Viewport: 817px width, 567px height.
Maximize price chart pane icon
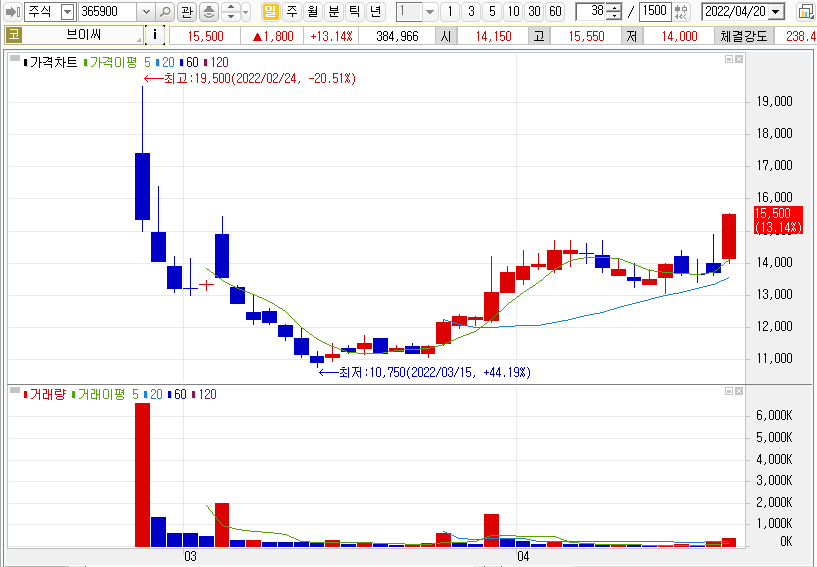click(729, 59)
